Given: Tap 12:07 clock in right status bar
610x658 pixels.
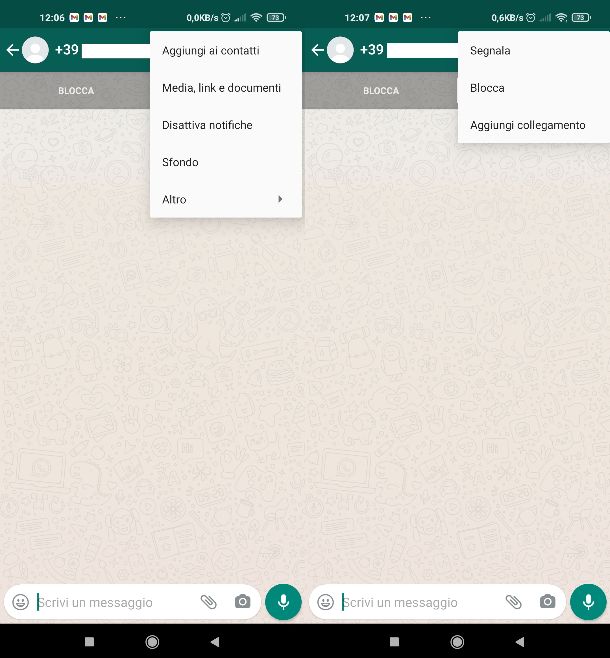Looking at the screenshot, I should pyautogui.click(x=357, y=18).
